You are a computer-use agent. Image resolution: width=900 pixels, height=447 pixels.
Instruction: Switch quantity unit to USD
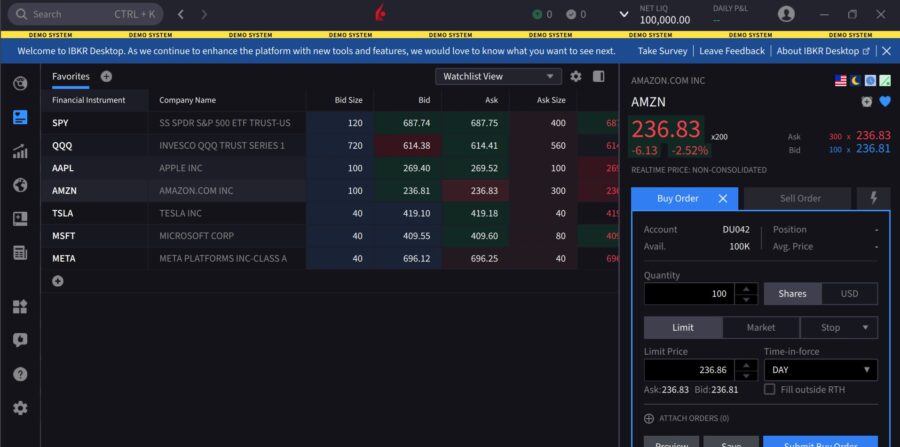(x=849, y=294)
